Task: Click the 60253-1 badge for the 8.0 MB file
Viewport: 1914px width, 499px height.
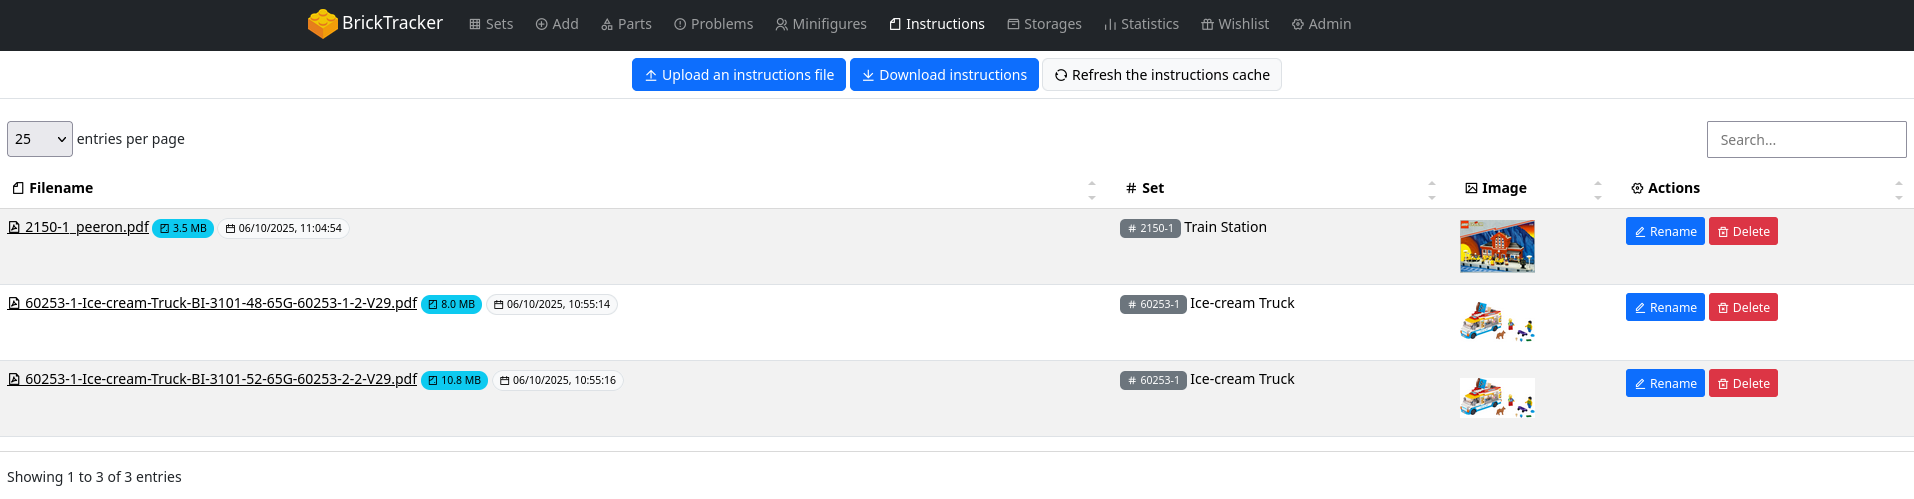Action: click(1153, 304)
